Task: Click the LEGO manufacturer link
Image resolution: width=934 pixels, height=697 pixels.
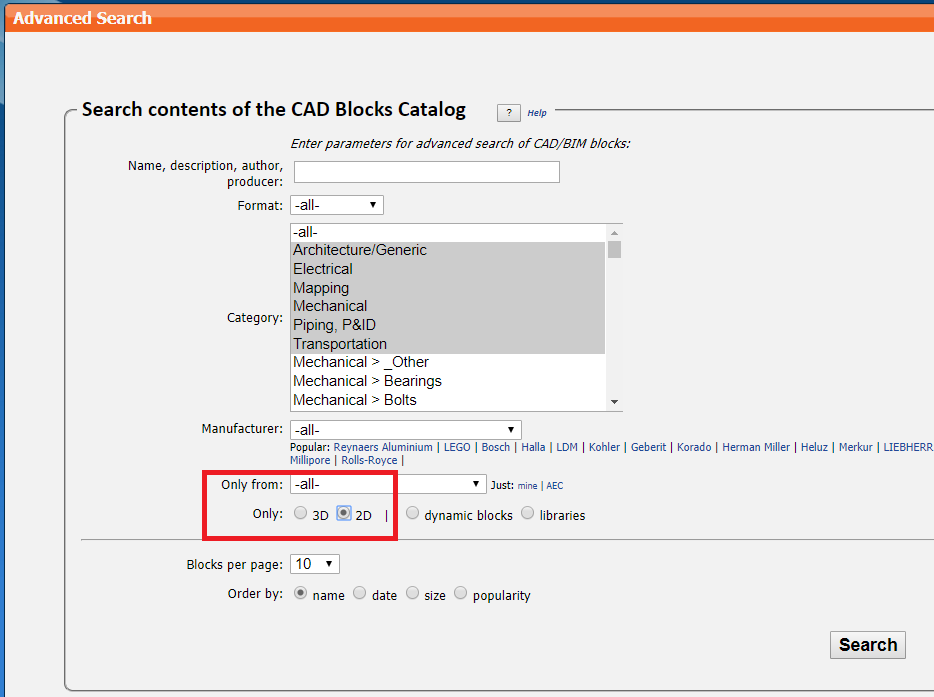Action: tap(457, 447)
